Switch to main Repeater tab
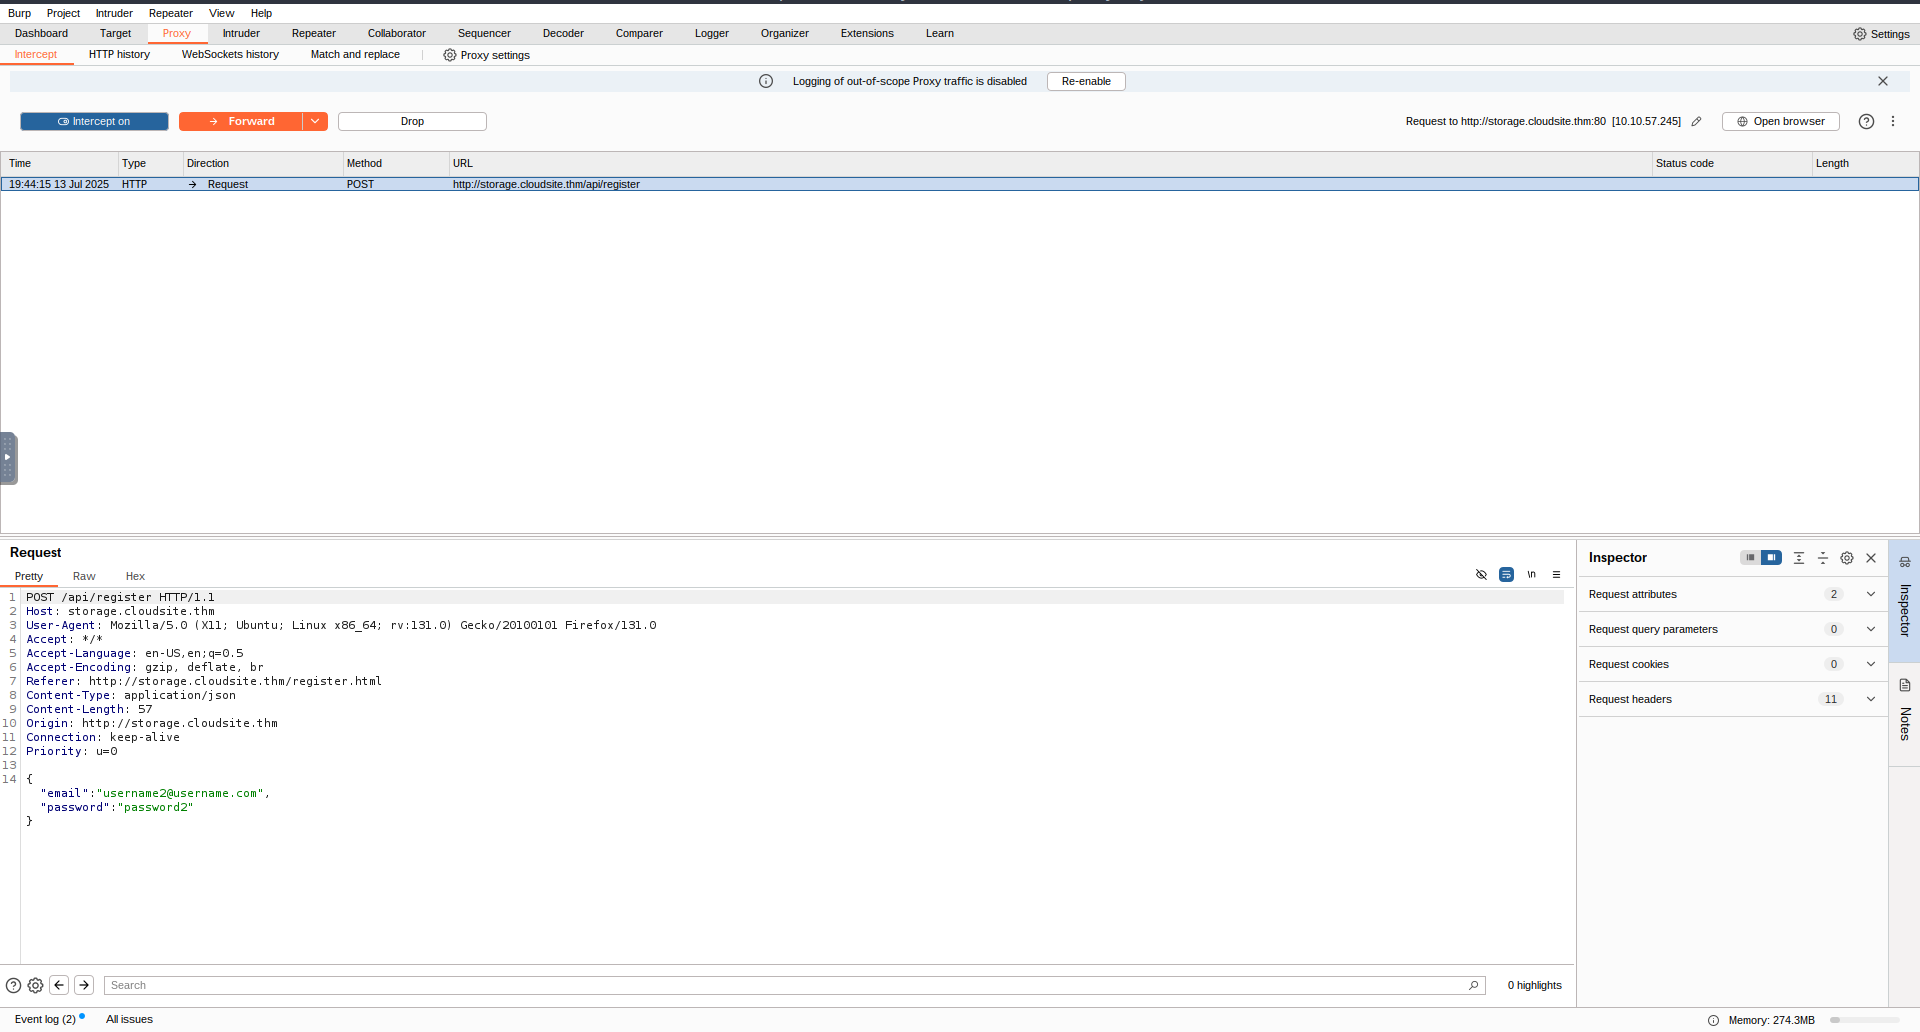 (x=313, y=33)
